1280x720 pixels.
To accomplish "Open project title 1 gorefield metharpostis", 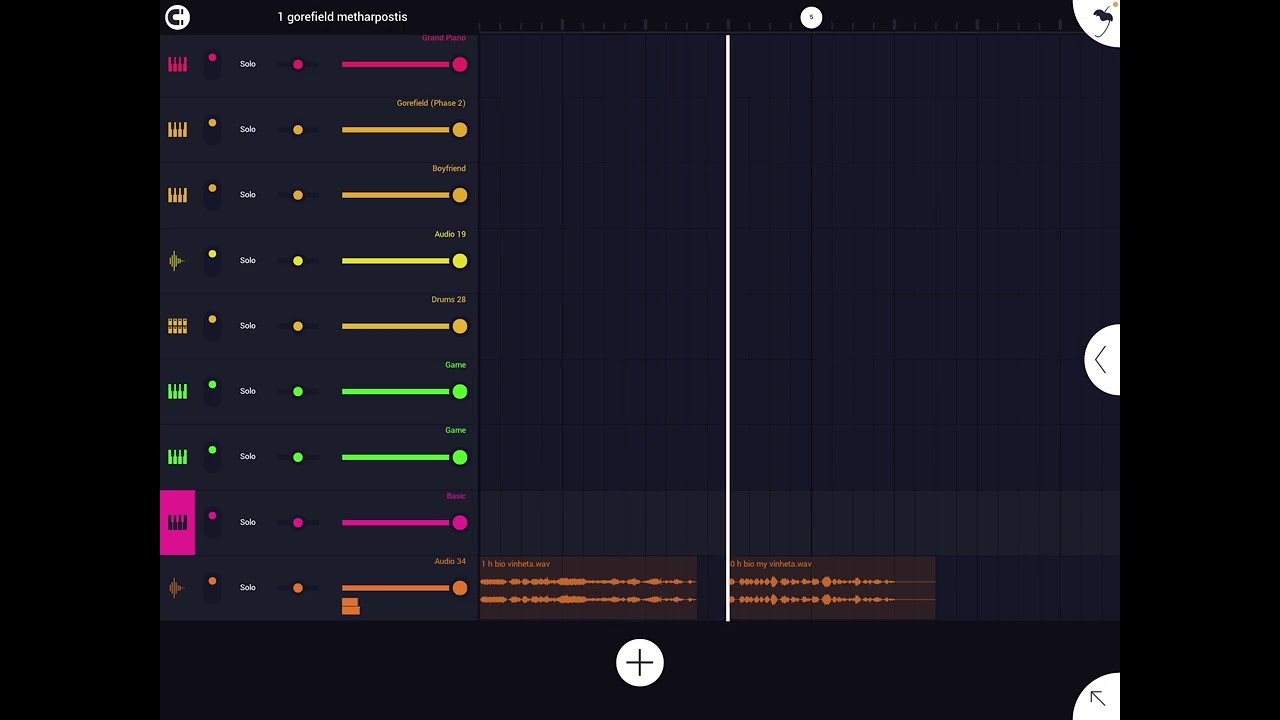I will [342, 17].
